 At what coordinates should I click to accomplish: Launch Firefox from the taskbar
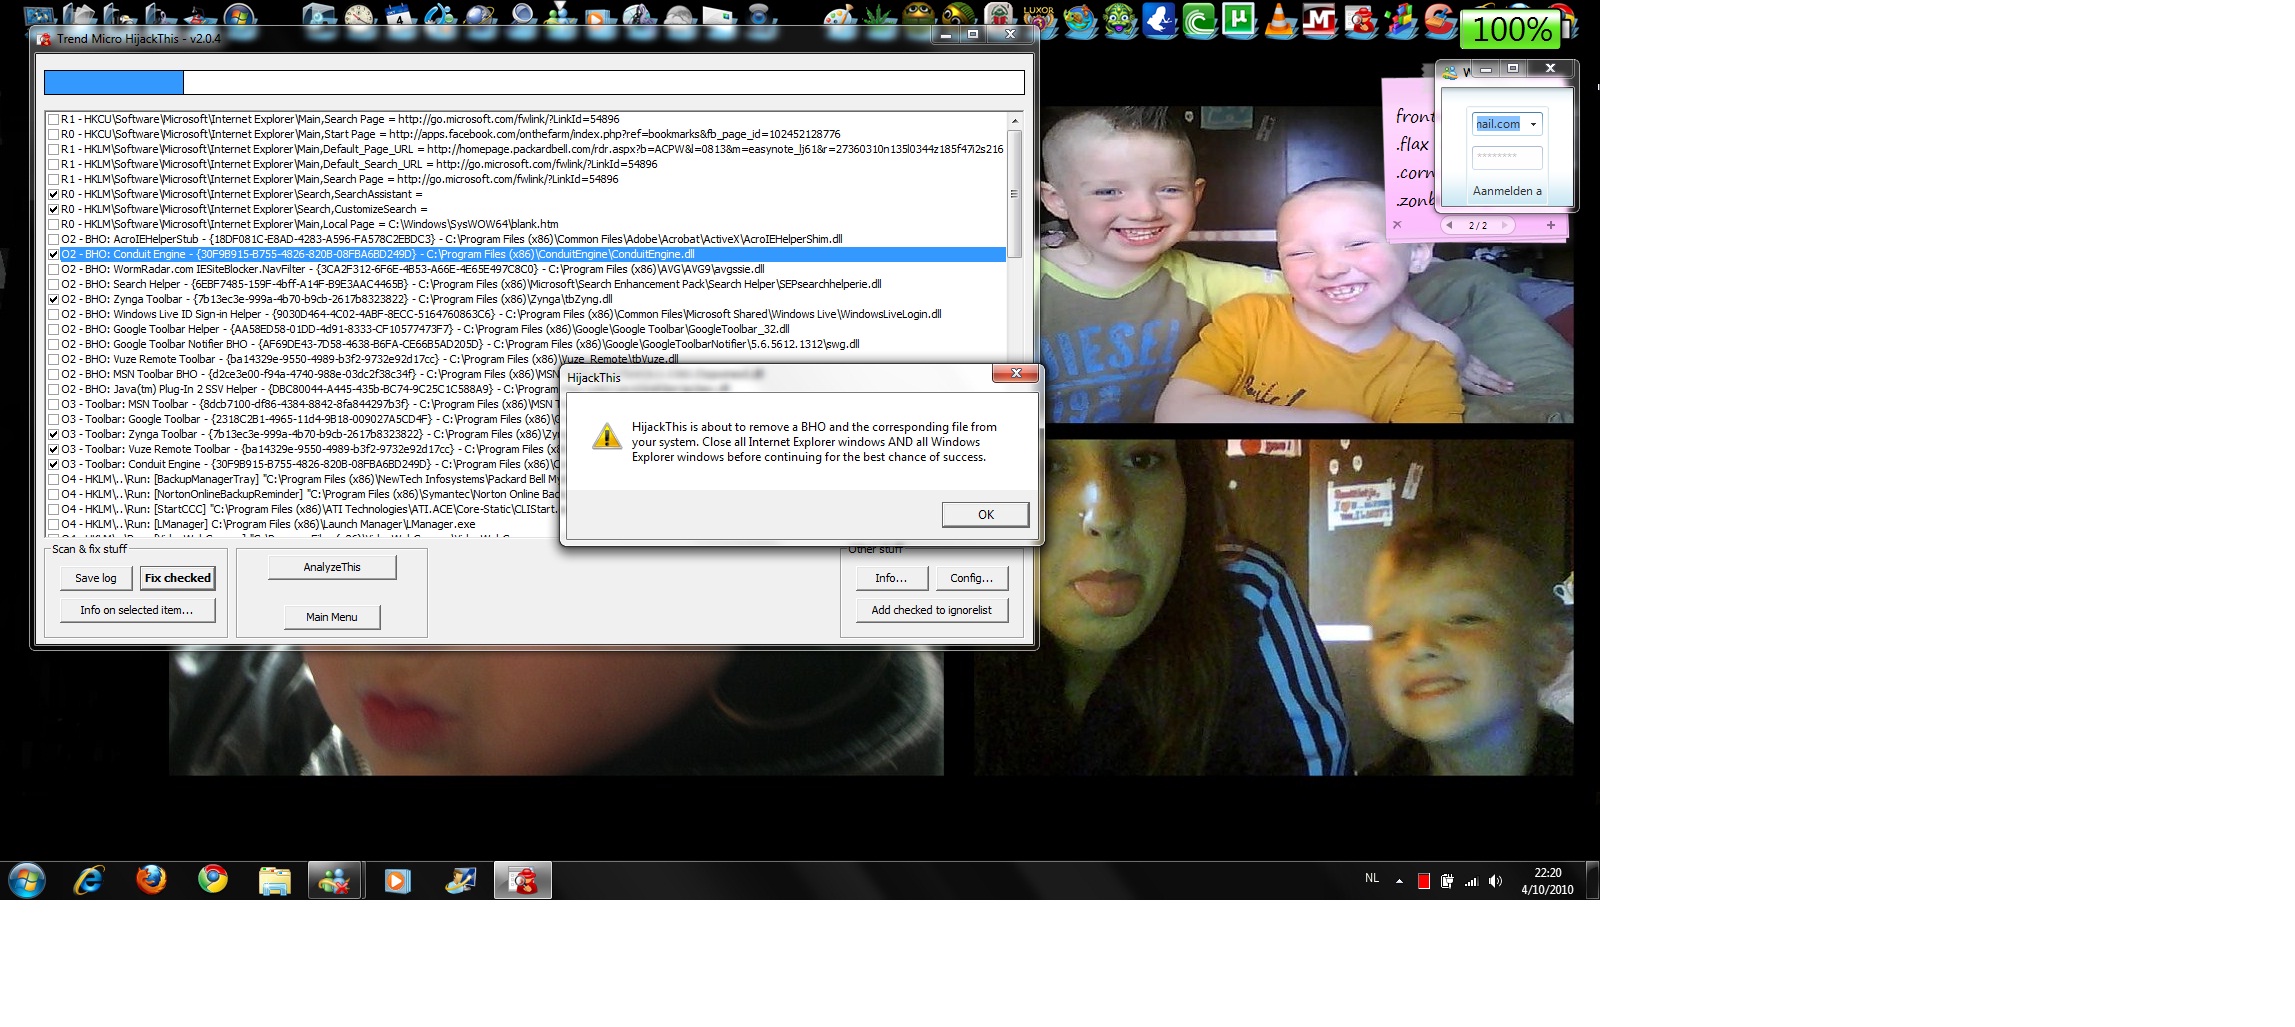tap(151, 881)
